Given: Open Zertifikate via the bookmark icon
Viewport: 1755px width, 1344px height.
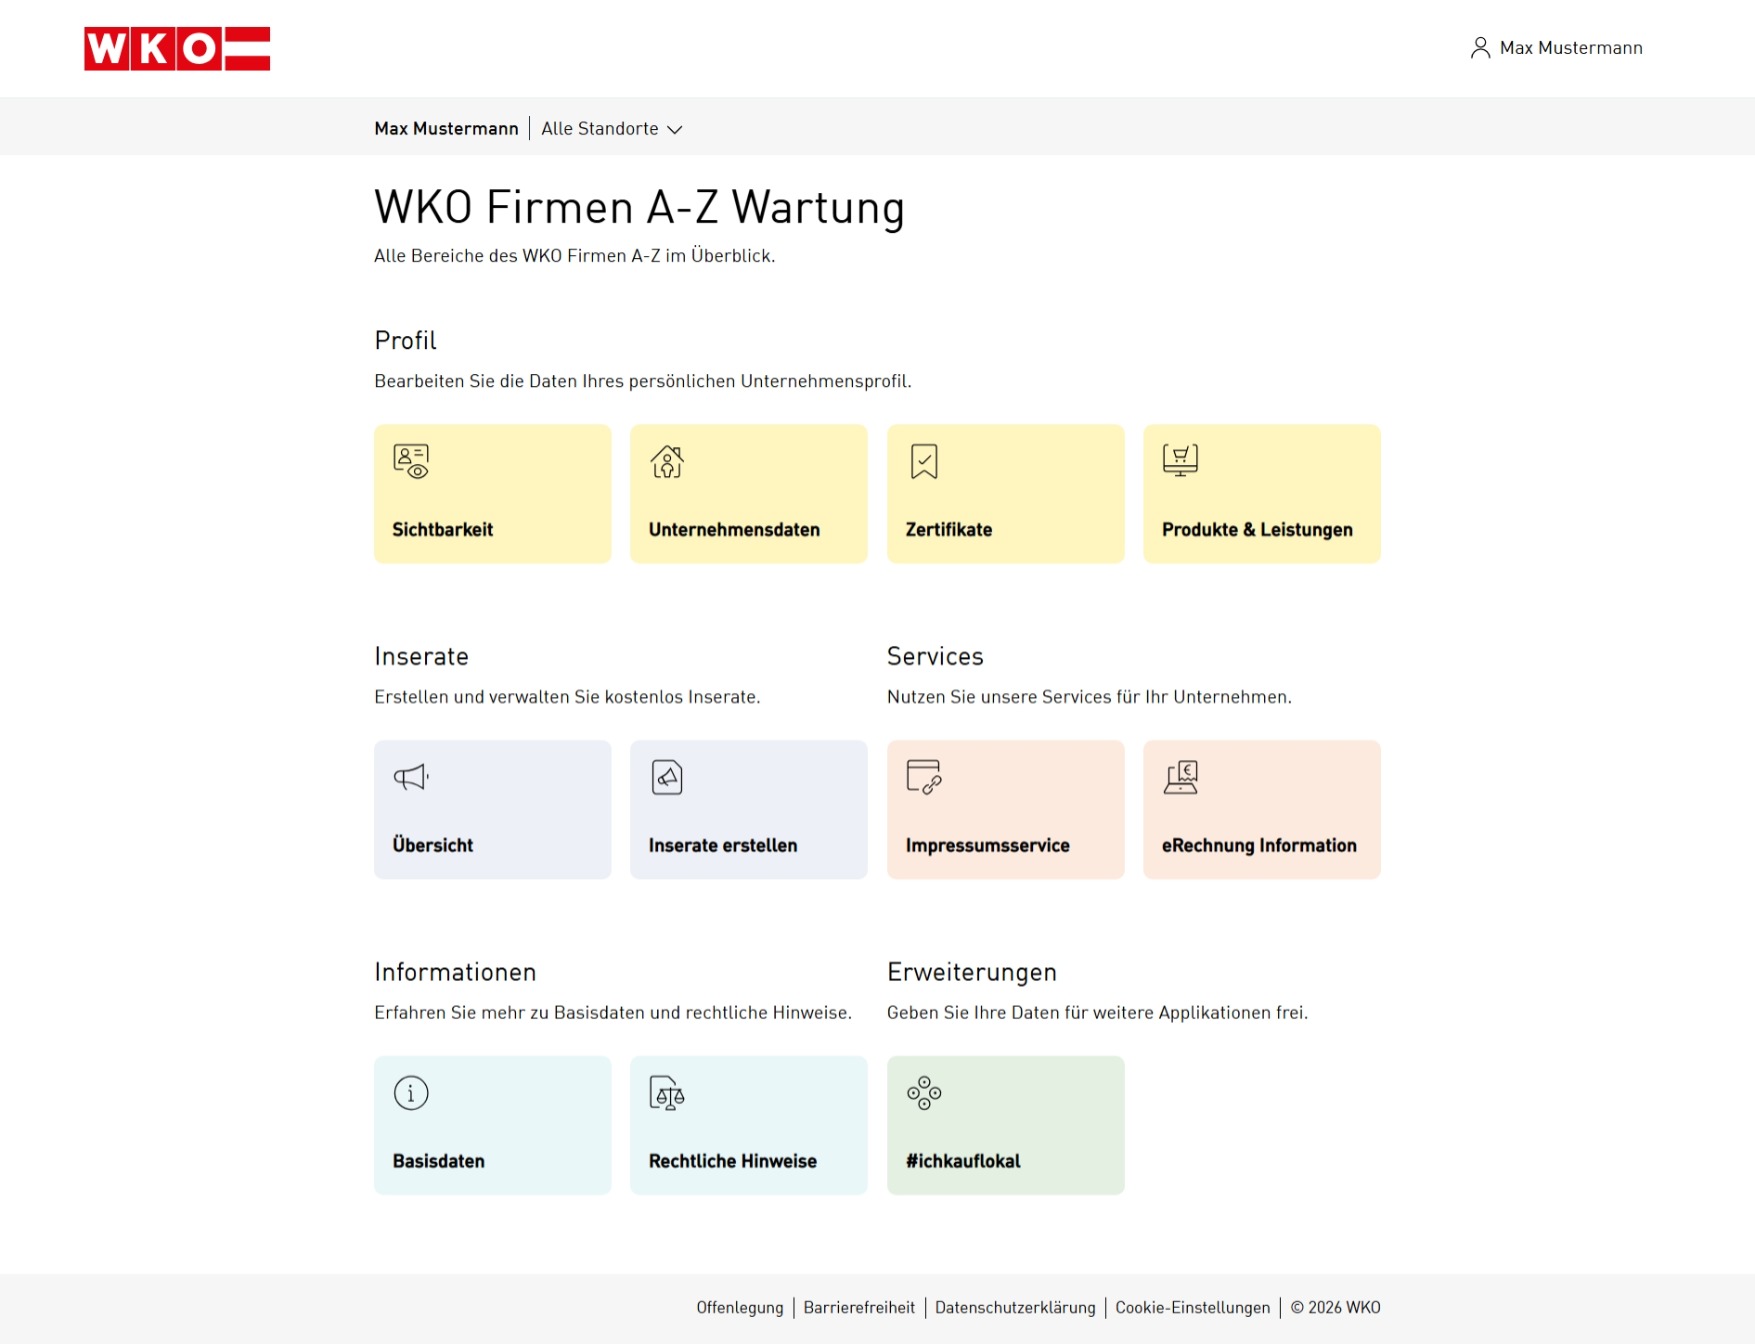Looking at the screenshot, I should click(x=923, y=461).
